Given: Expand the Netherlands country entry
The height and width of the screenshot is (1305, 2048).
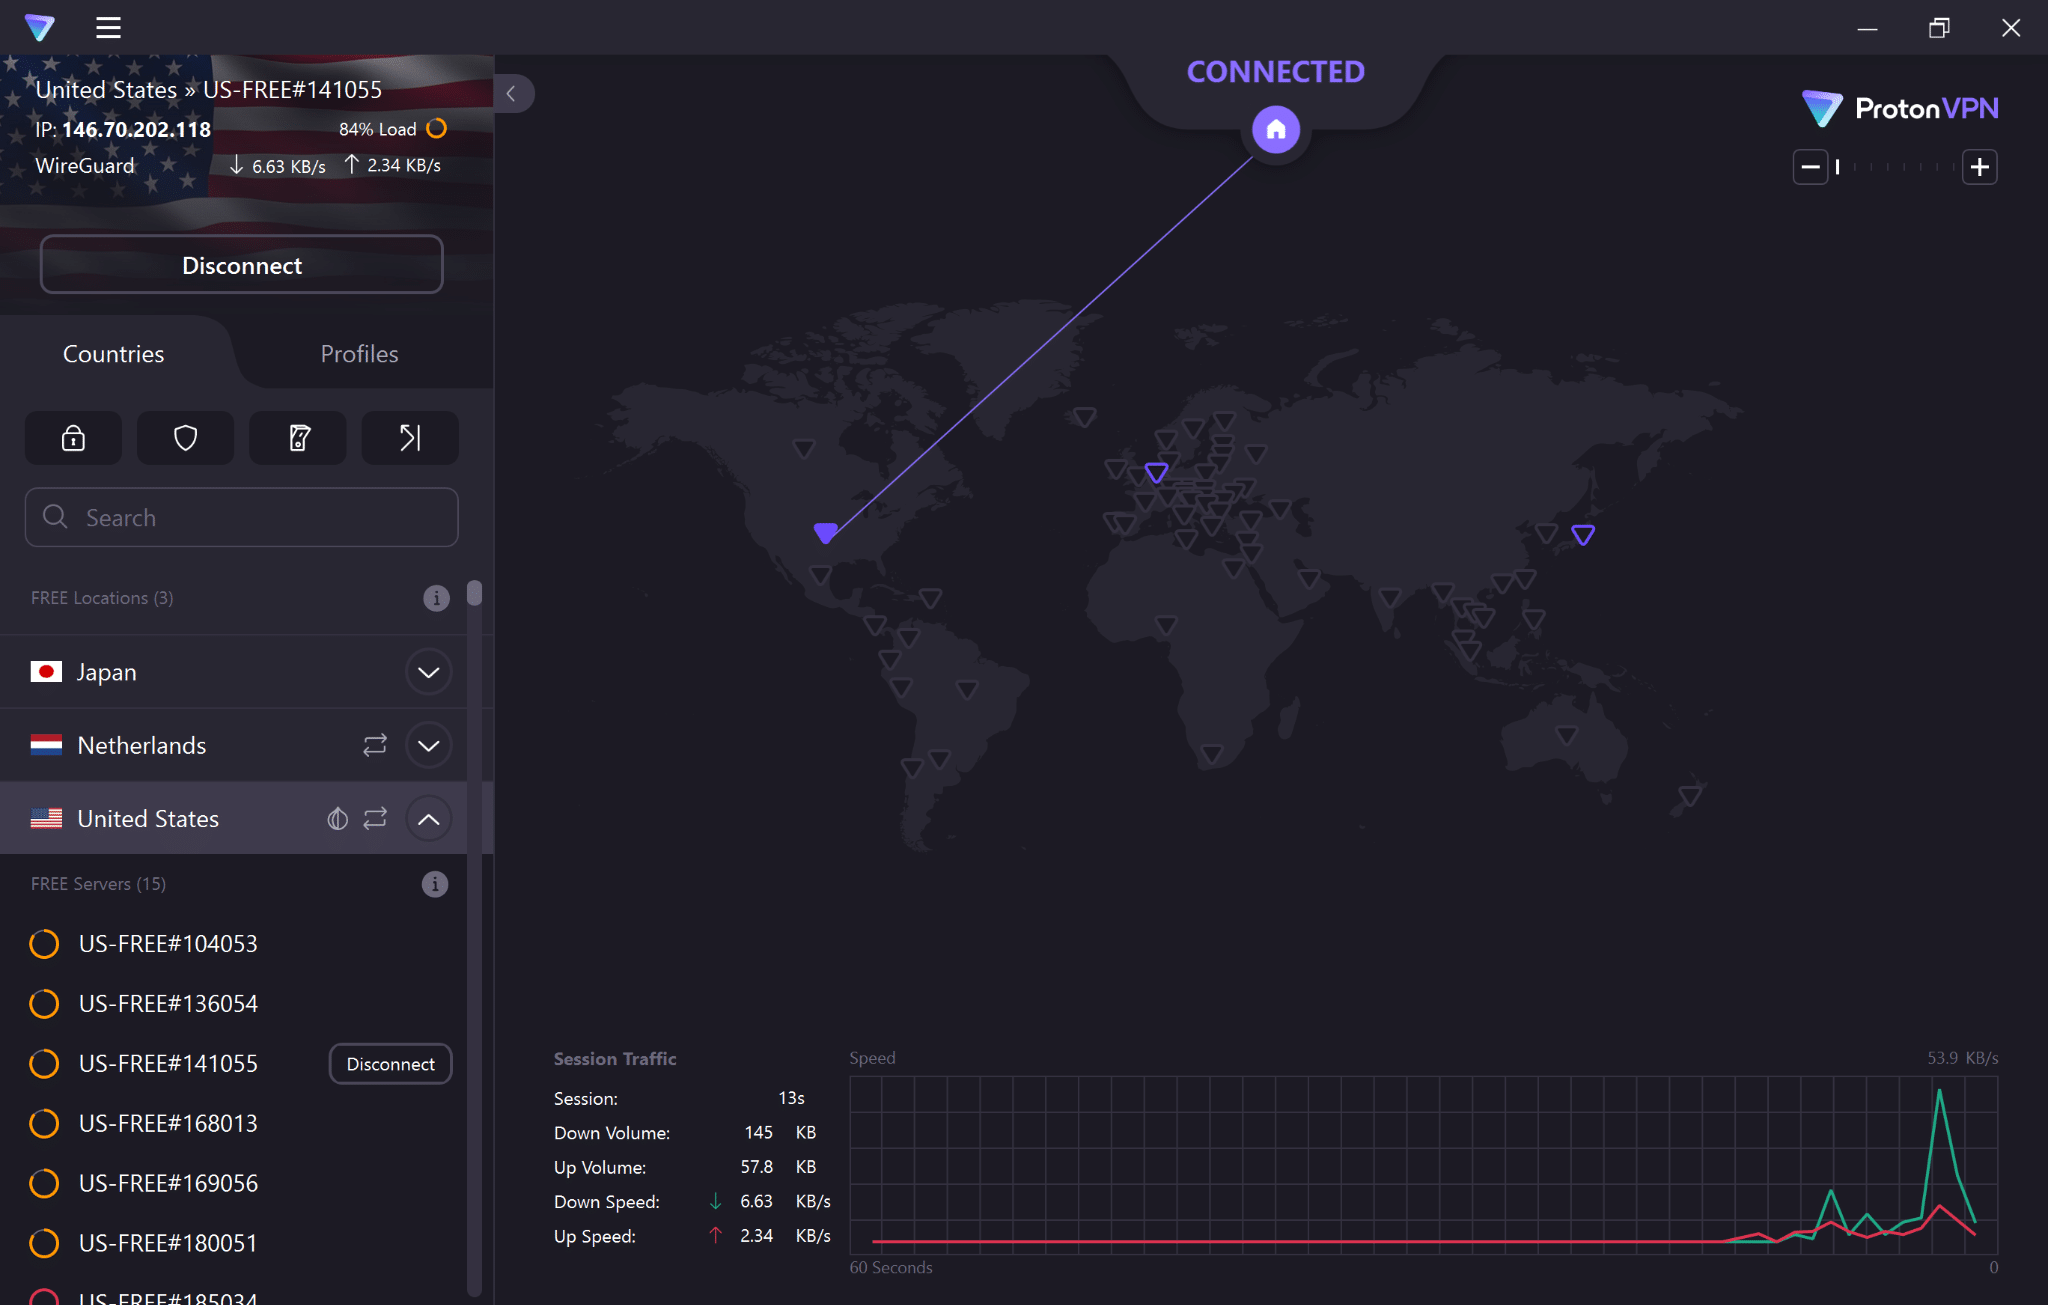Looking at the screenshot, I should tap(430, 745).
